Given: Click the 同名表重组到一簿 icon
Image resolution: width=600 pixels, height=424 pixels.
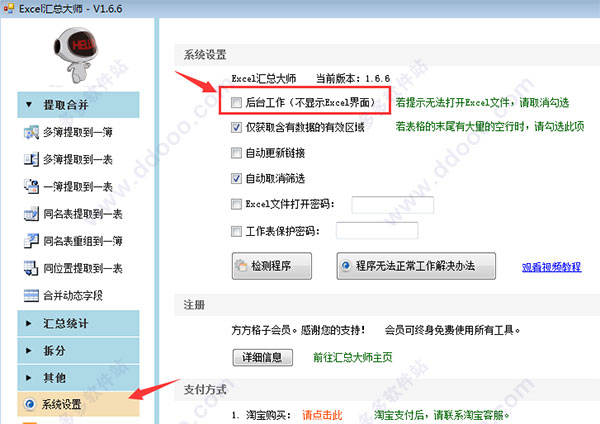Looking at the screenshot, I should [x=31, y=241].
